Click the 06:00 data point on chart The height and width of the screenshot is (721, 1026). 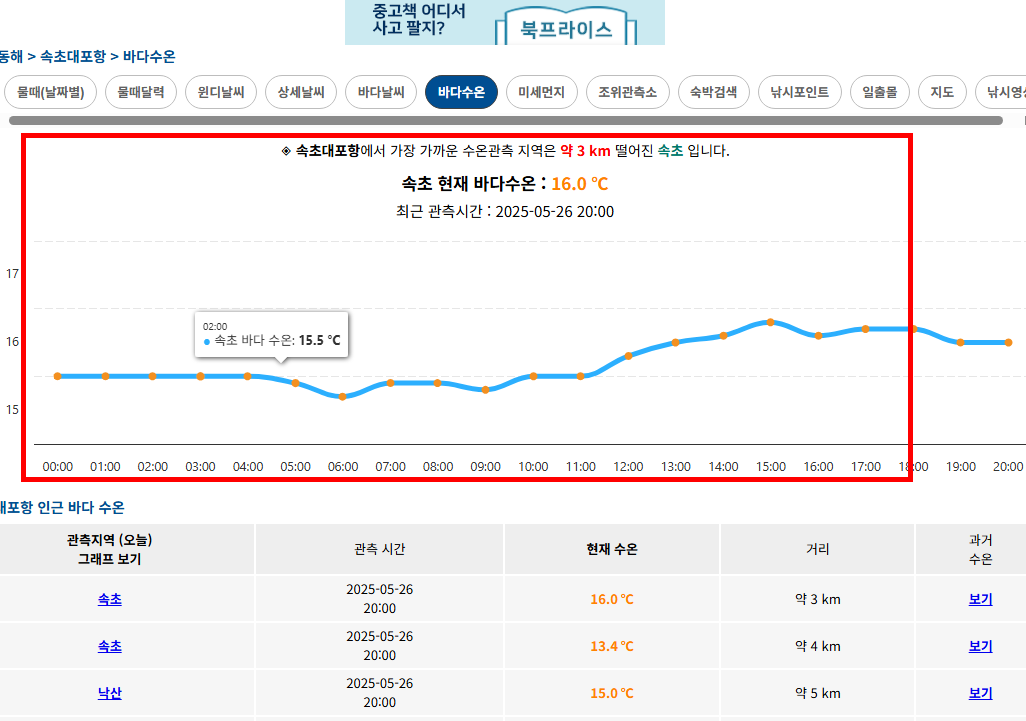pos(342,396)
